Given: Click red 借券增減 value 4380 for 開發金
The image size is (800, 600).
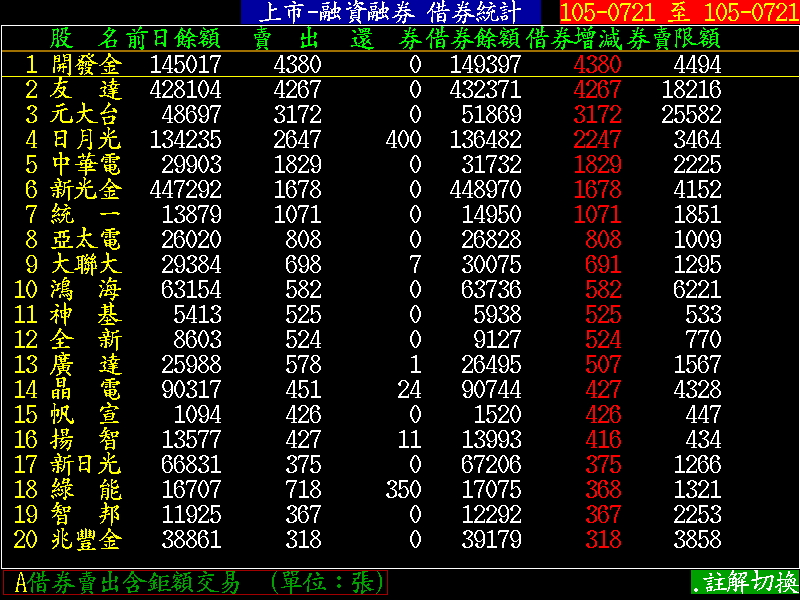Looking at the screenshot, I should coord(597,64).
